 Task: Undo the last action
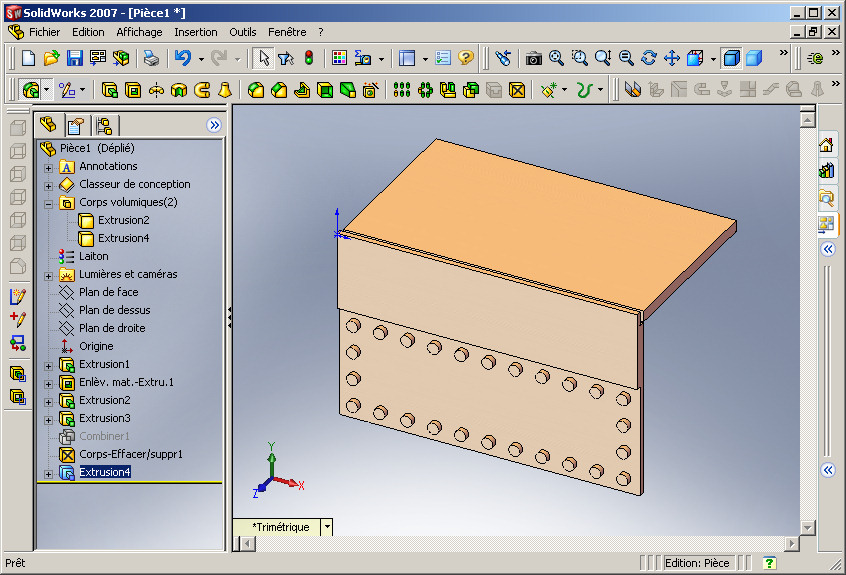coord(183,58)
